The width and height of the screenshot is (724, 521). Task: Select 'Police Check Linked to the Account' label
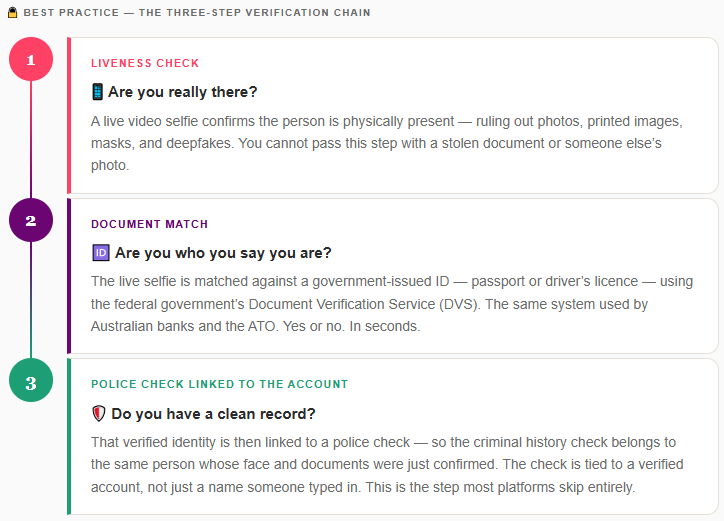(219, 384)
